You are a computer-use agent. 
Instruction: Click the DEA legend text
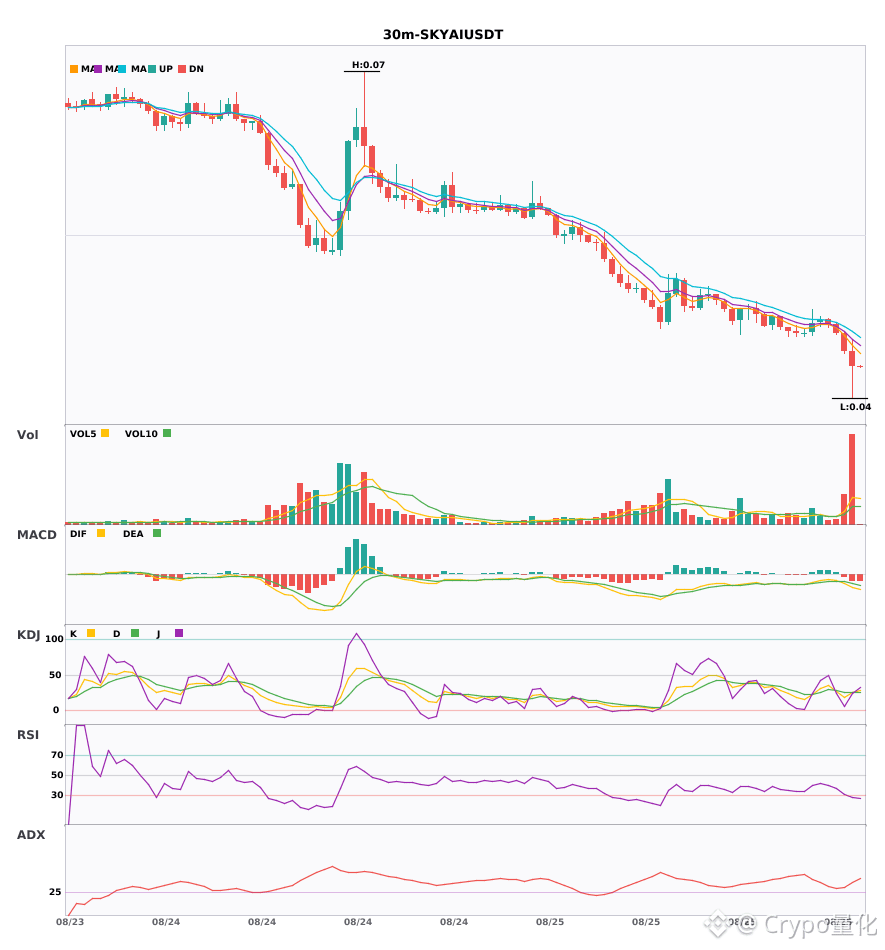(x=133, y=534)
